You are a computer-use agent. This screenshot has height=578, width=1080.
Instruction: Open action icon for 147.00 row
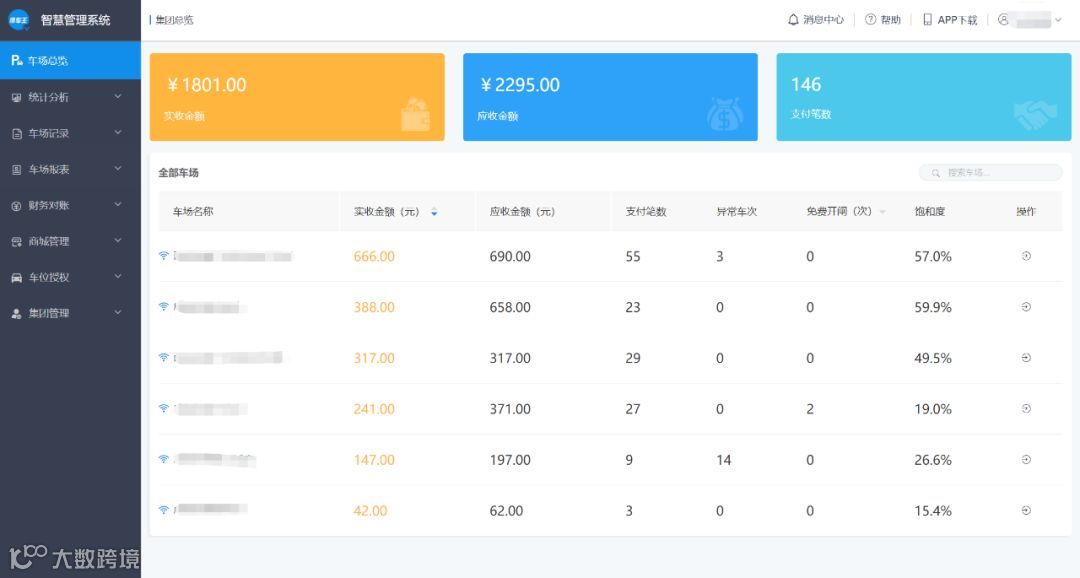pyautogui.click(x=1026, y=460)
